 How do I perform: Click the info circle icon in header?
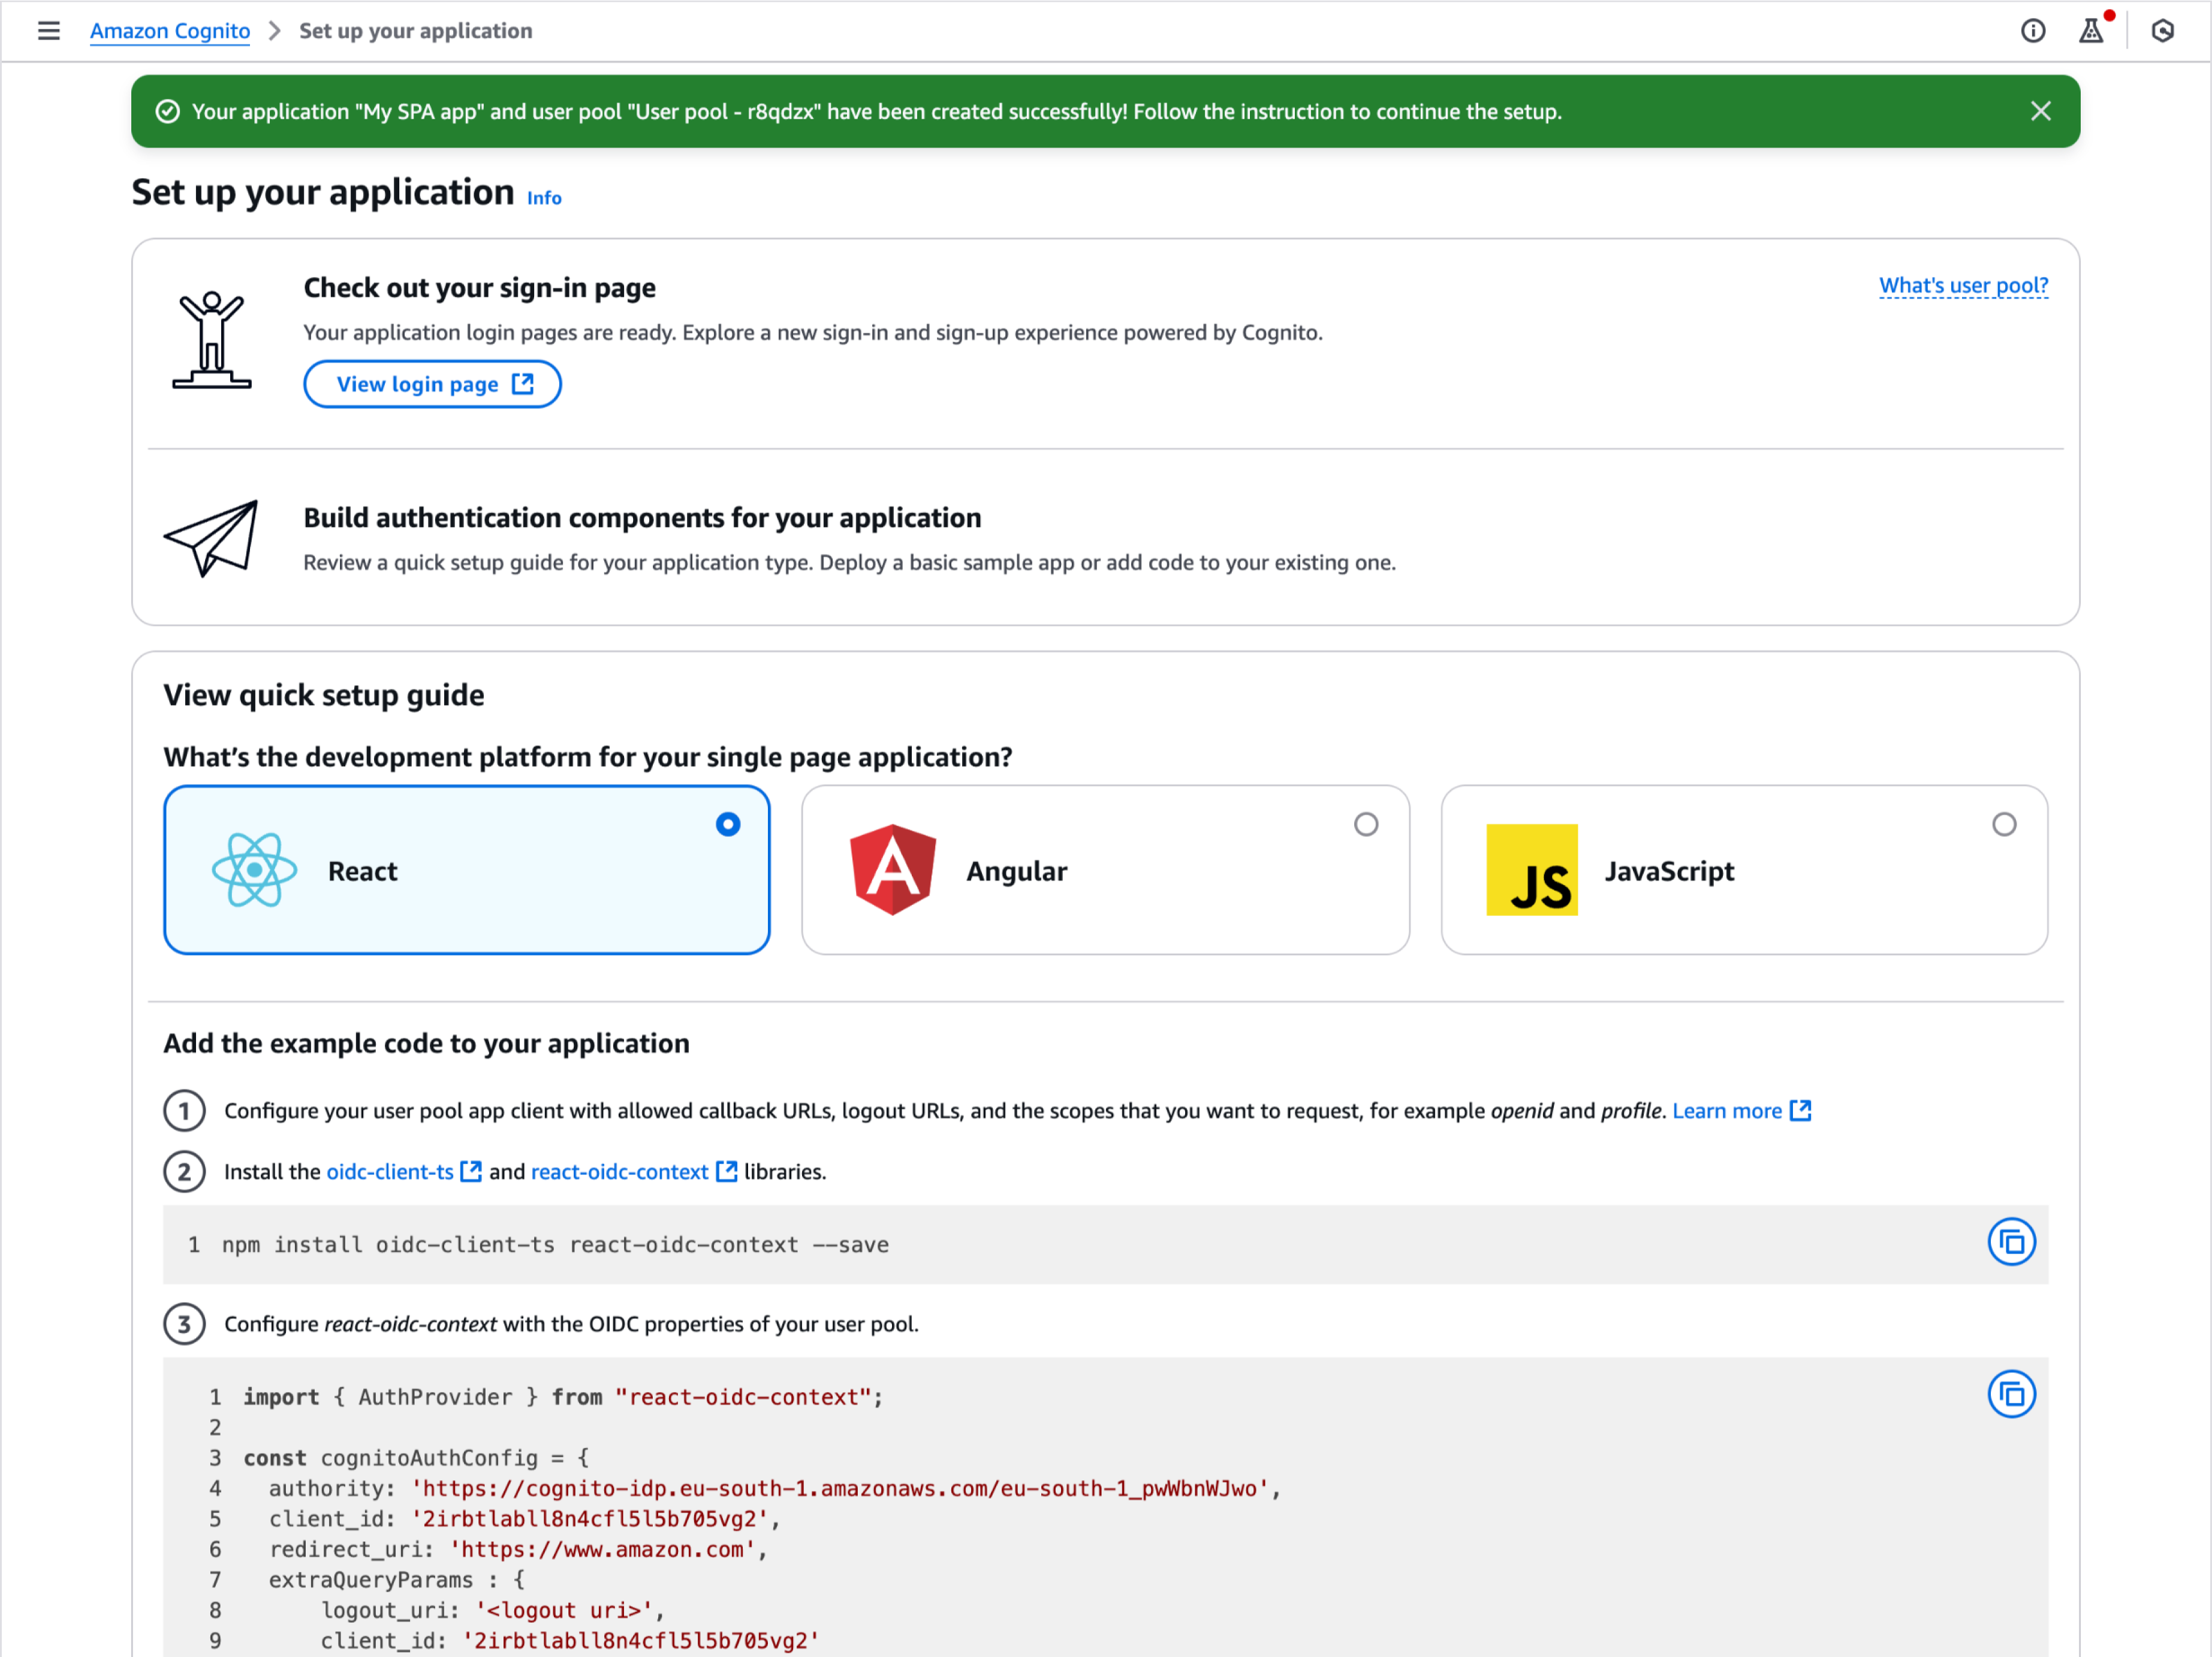point(2033,31)
